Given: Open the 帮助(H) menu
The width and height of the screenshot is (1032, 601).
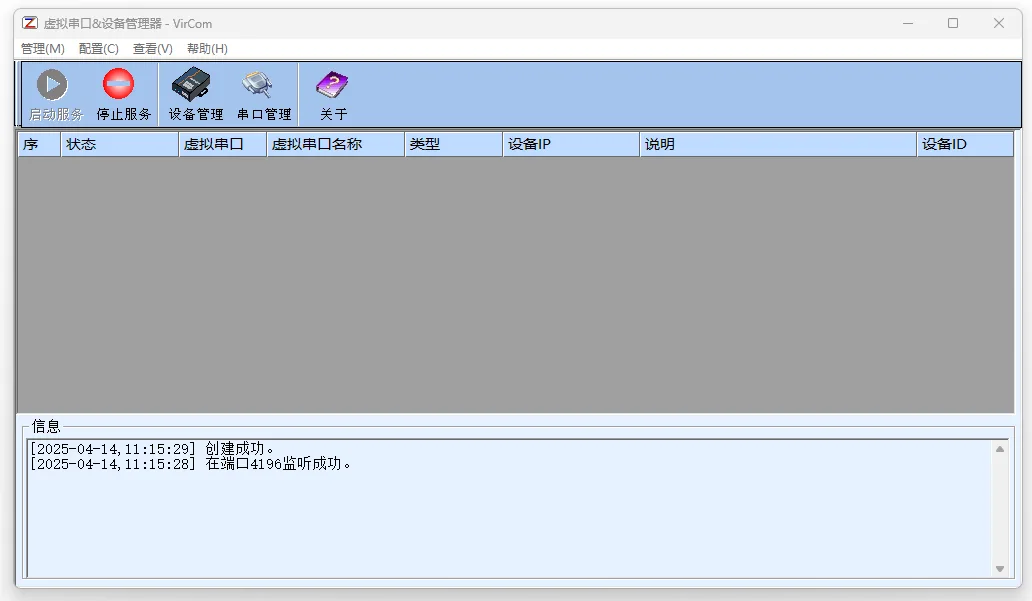Looking at the screenshot, I should tap(207, 49).
